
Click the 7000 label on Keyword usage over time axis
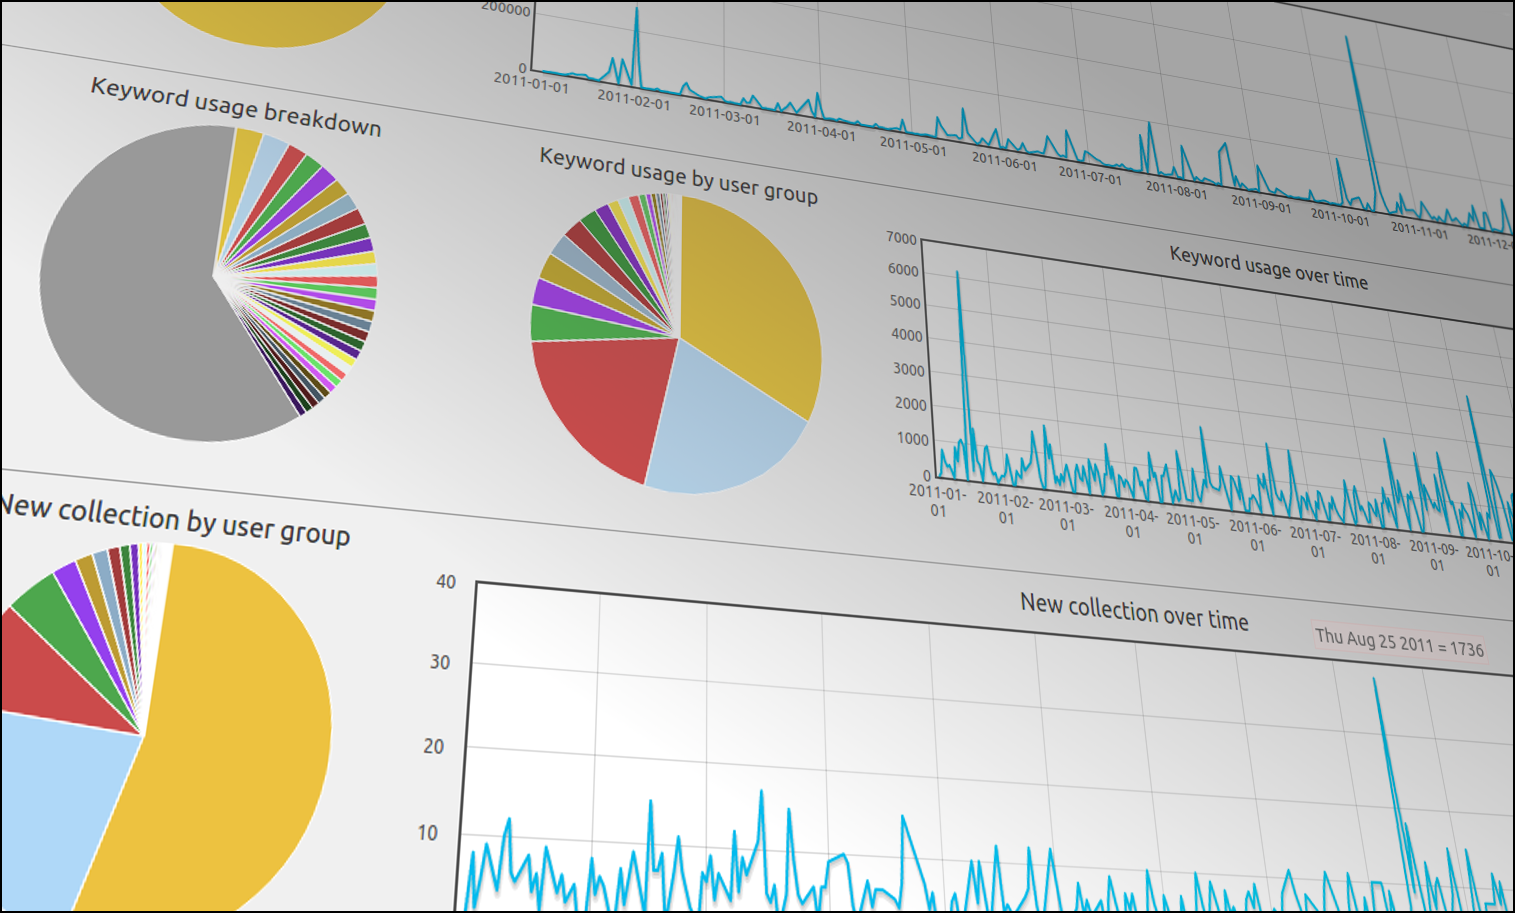[x=901, y=238]
